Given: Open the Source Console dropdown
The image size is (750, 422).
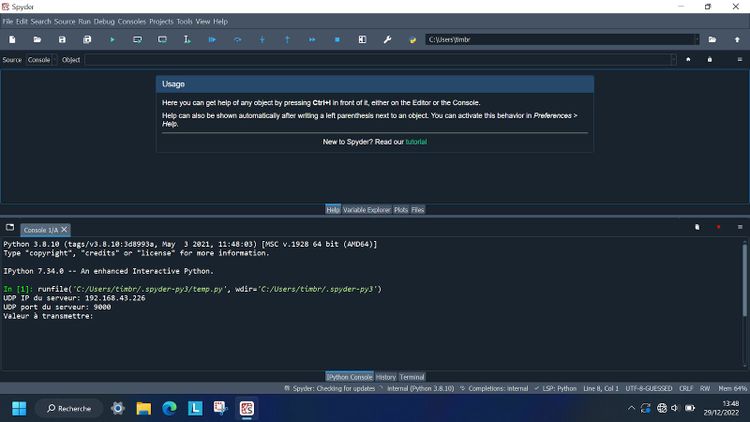Looking at the screenshot, I should pos(39,60).
